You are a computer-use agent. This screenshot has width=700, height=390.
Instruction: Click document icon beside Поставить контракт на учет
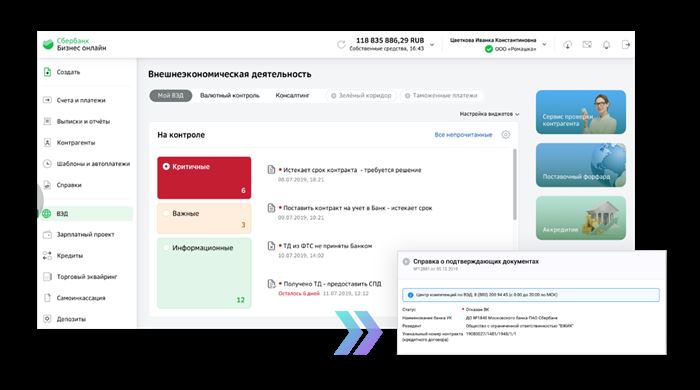pyautogui.click(x=271, y=208)
